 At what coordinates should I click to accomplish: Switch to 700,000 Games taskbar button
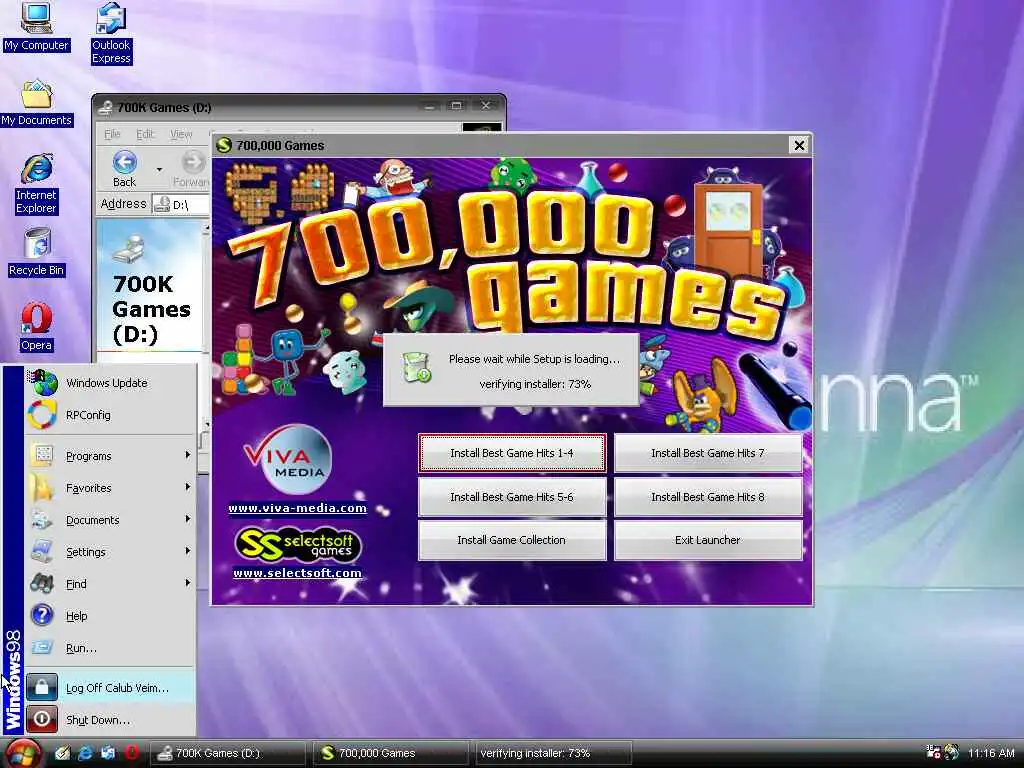pyautogui.click(x=391, y=753)
